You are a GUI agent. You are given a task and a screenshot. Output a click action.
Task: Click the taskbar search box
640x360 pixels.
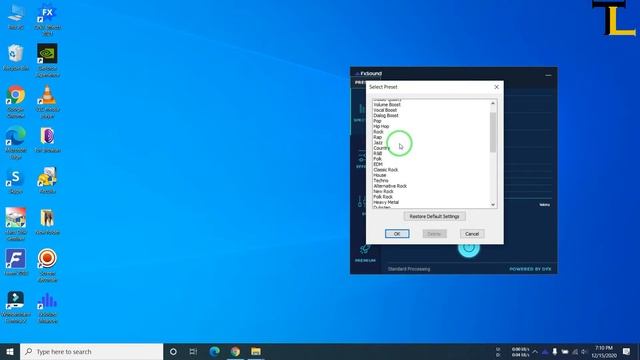pyautogui.click(x=91, y=351)
